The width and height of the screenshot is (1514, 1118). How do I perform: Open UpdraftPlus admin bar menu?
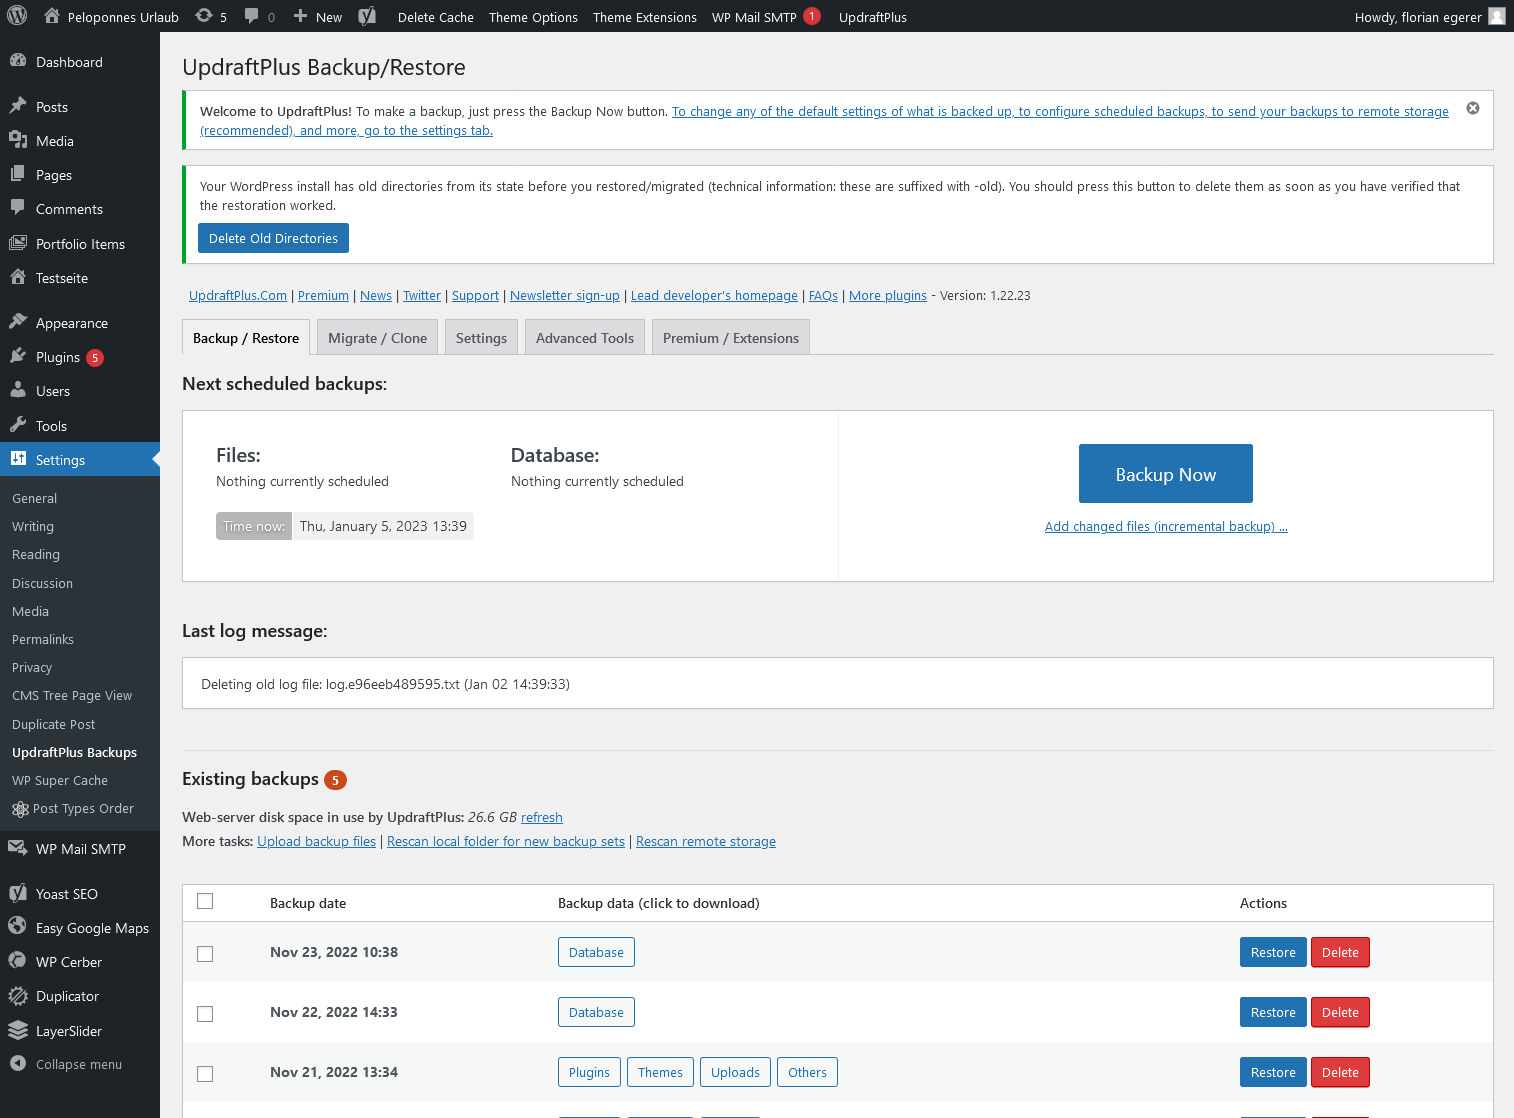[873, 17]
